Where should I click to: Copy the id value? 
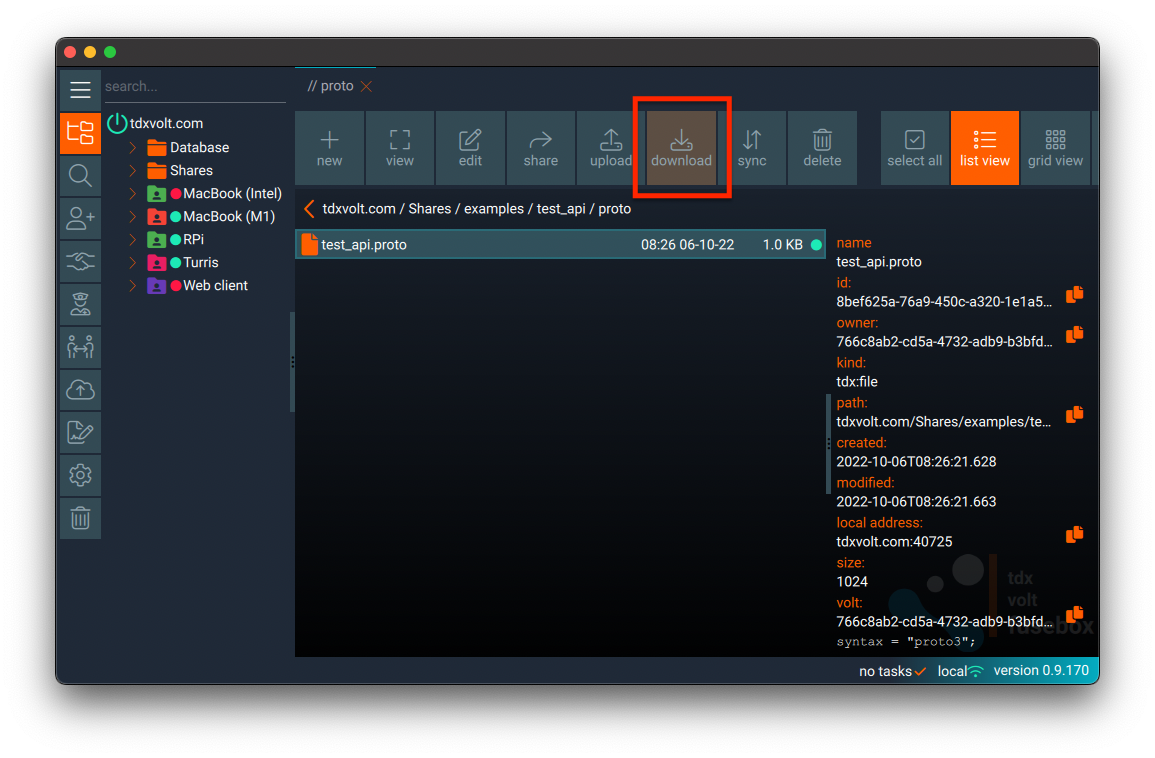(1075, 295)
